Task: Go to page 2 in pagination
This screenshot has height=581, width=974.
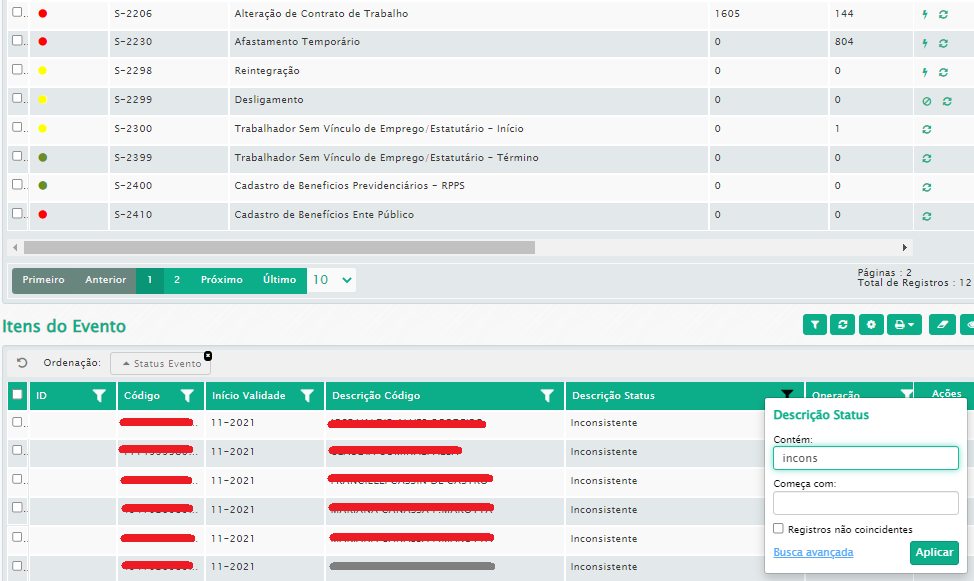Action: 177,280
